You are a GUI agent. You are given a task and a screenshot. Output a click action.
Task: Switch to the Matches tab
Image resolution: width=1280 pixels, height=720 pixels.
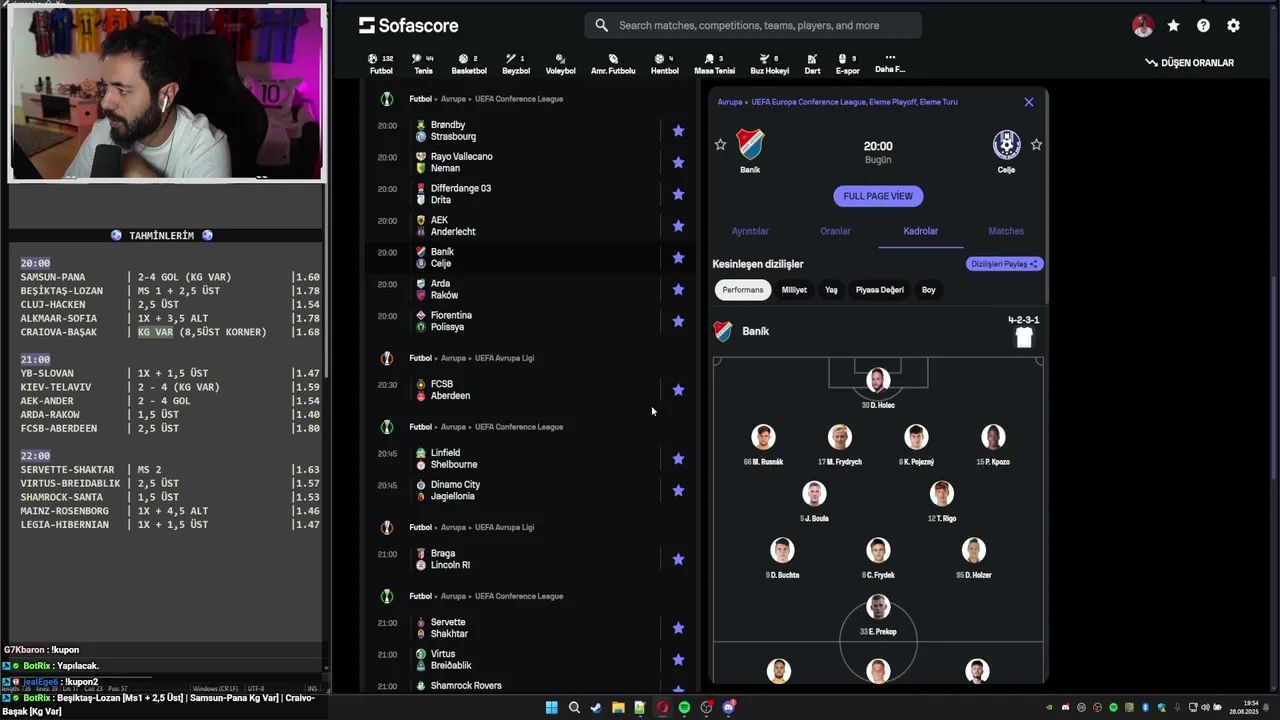pyautogui.click(x=1006, y=231)
